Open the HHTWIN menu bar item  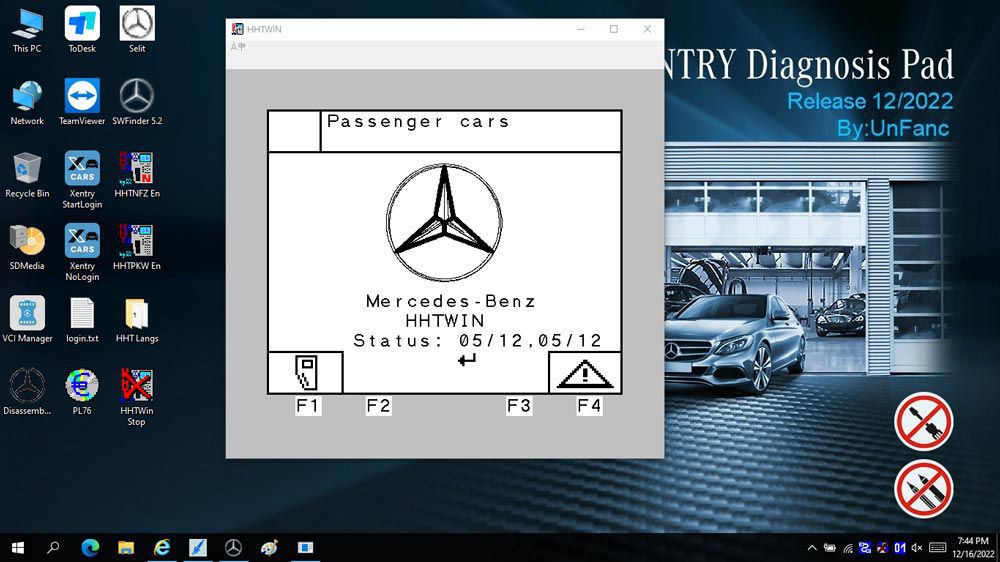point(238,47)
